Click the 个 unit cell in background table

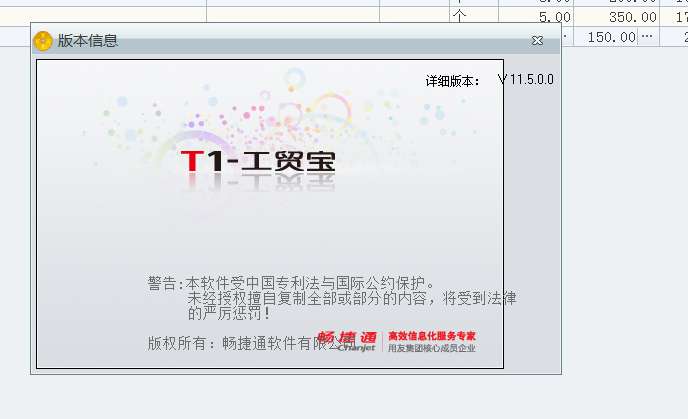tap(474, 17)
